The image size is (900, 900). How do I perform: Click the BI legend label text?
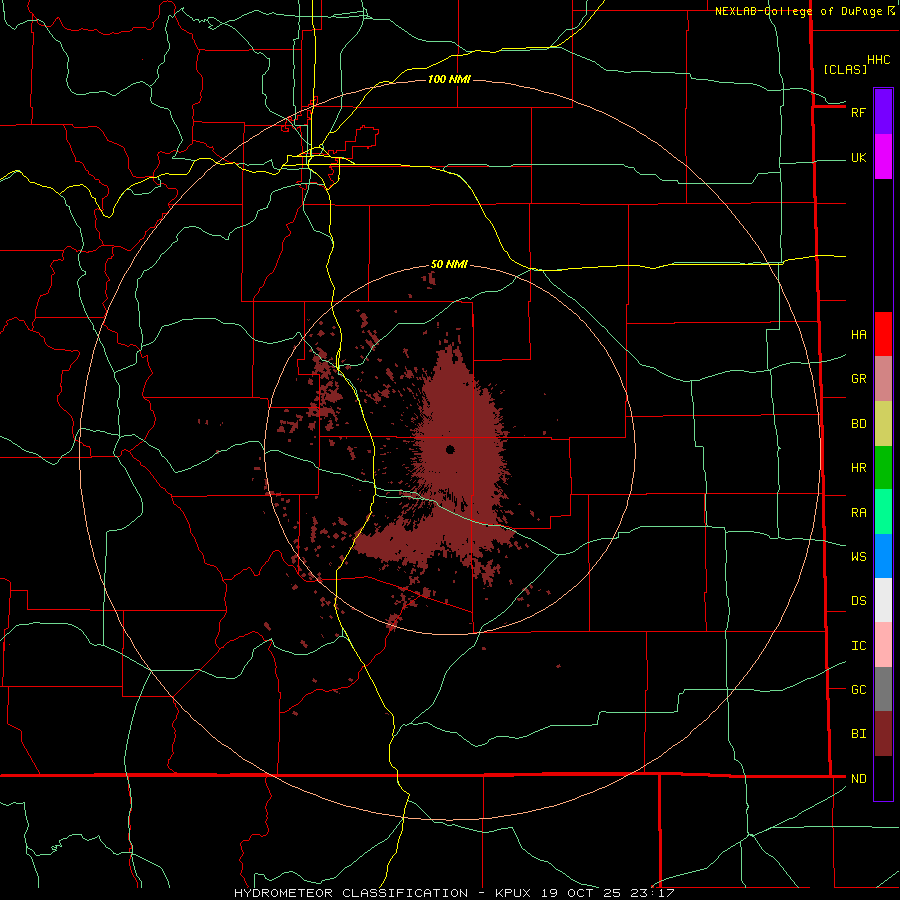(x=858, y=734)
